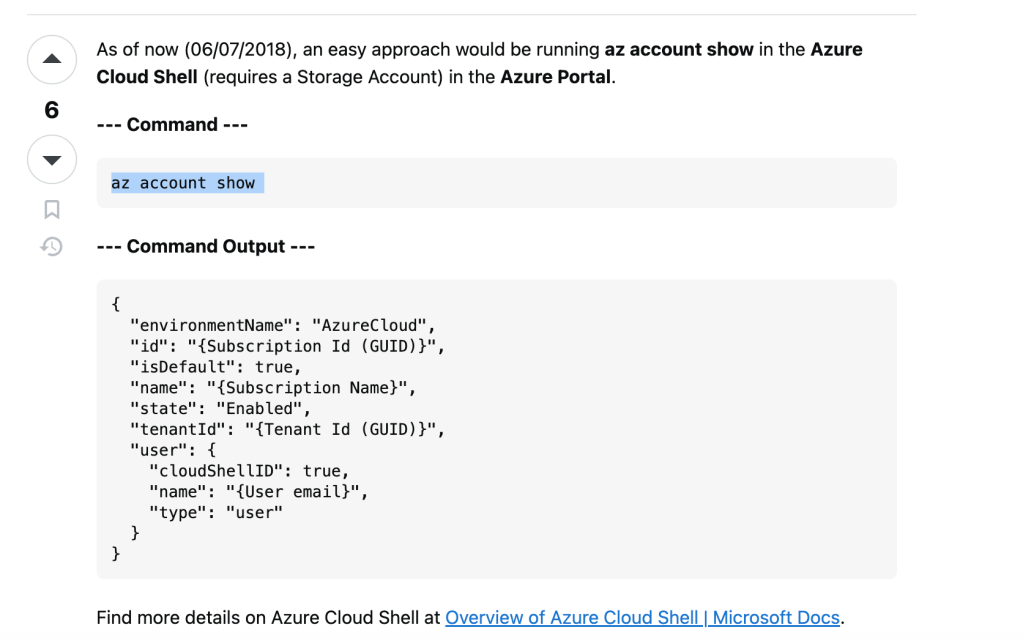
Task: Click the "isDefault": true line
Action: [x=215, y=367]
